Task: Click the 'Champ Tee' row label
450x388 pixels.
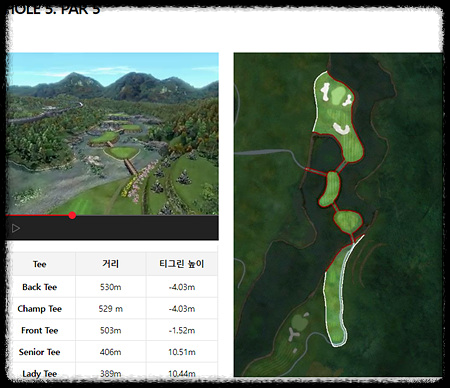Action: point(40,309)
